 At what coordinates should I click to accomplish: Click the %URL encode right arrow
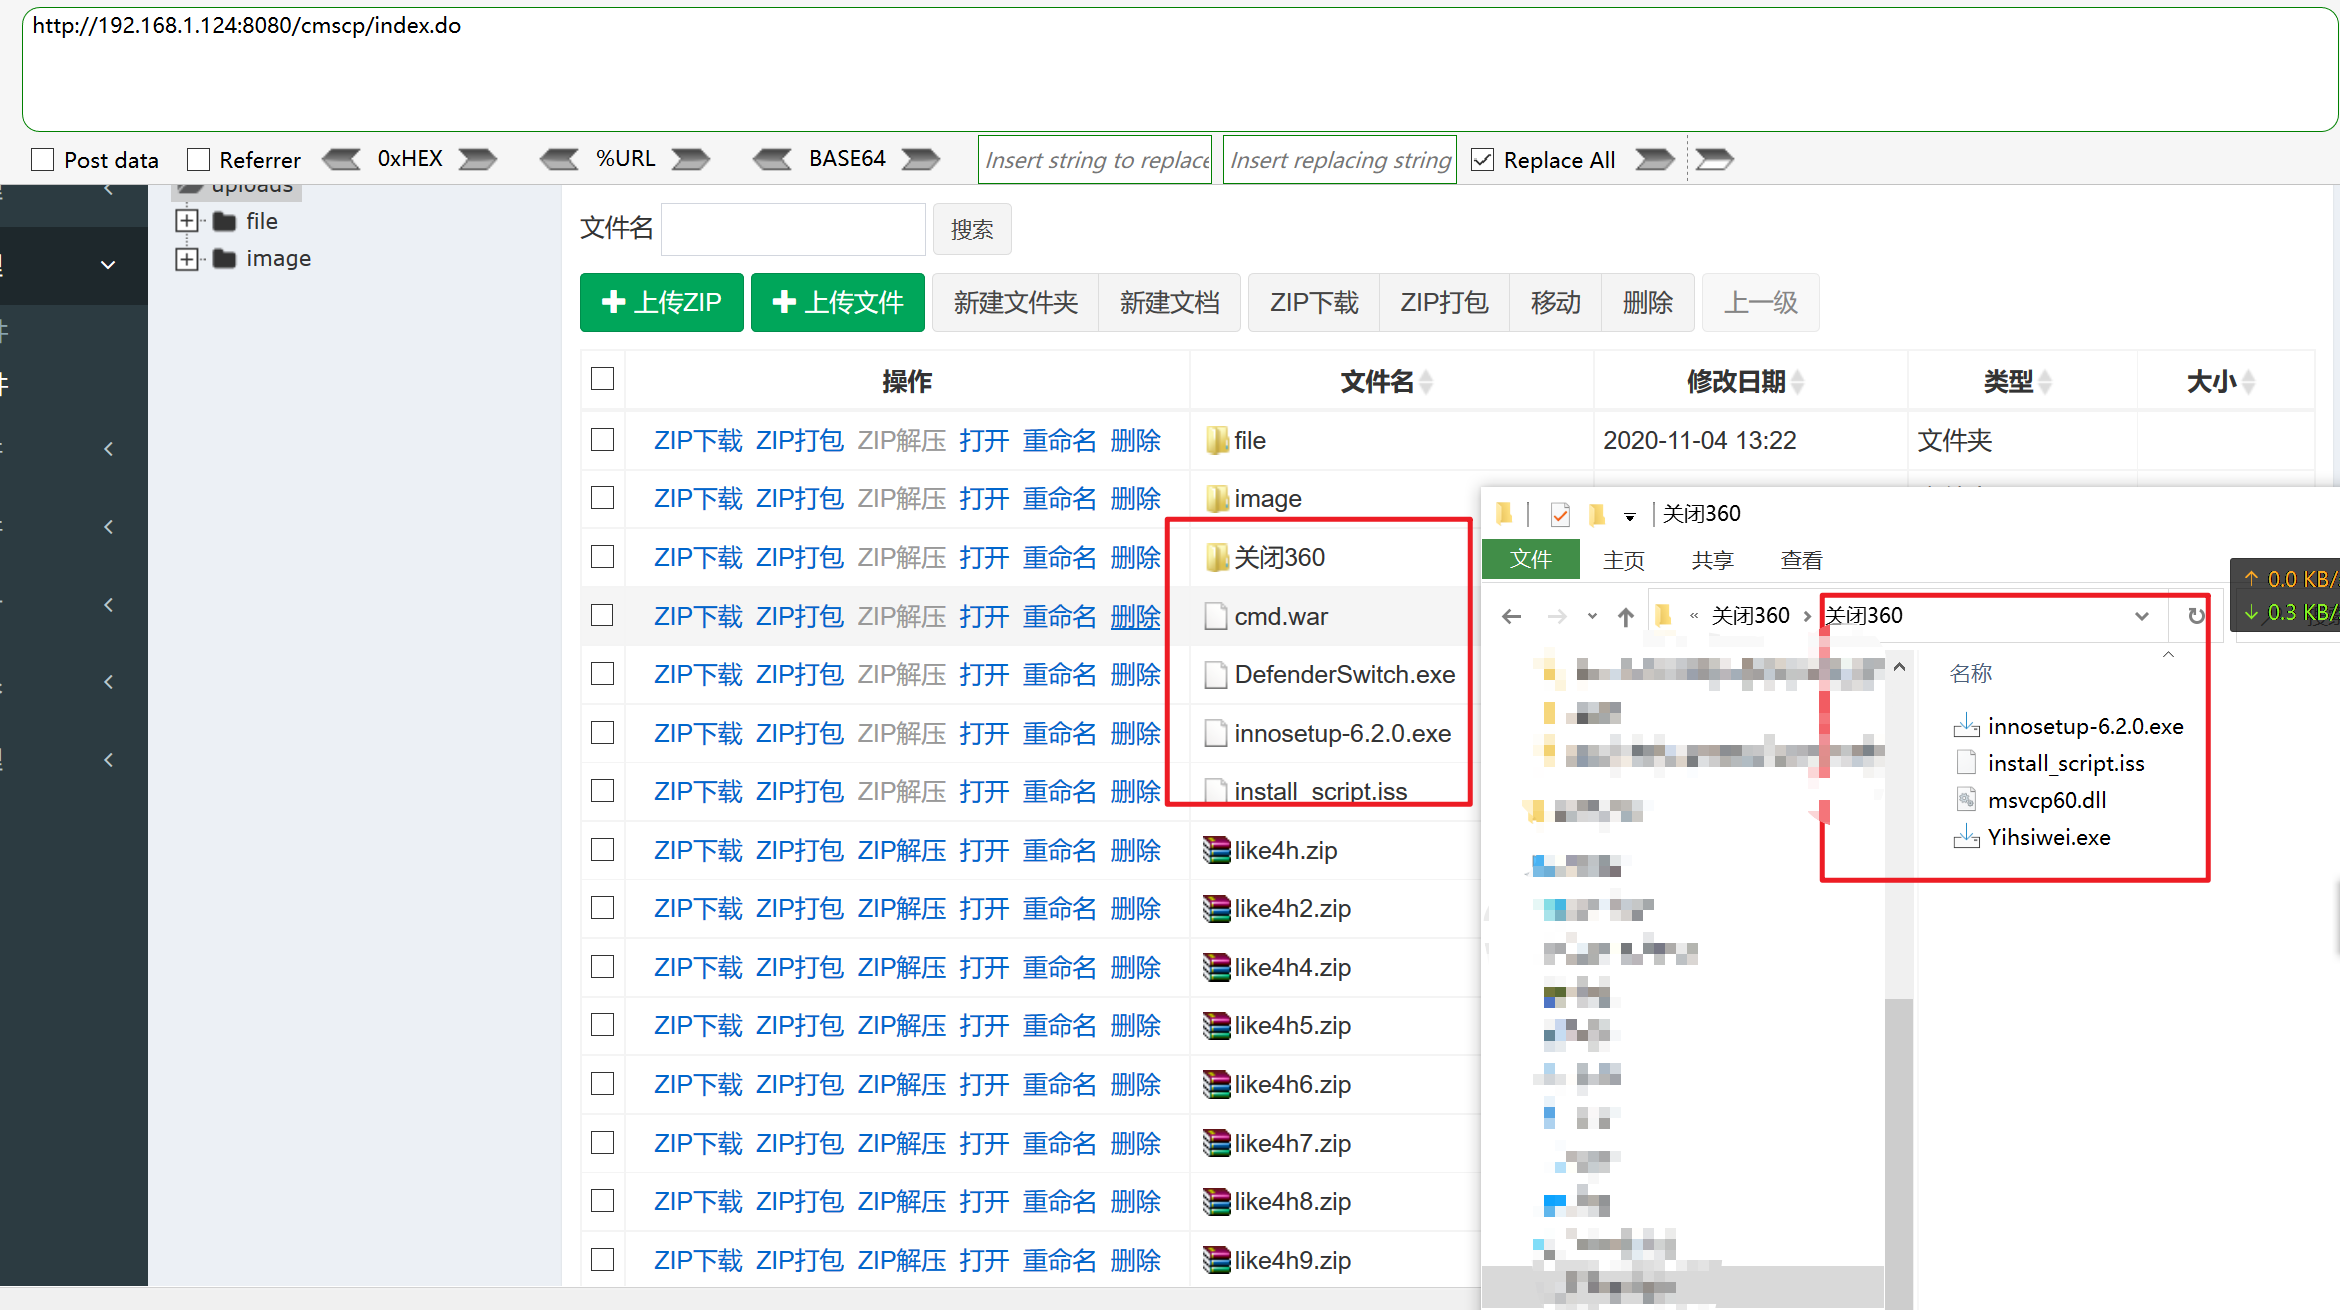(x=690, y=159)
